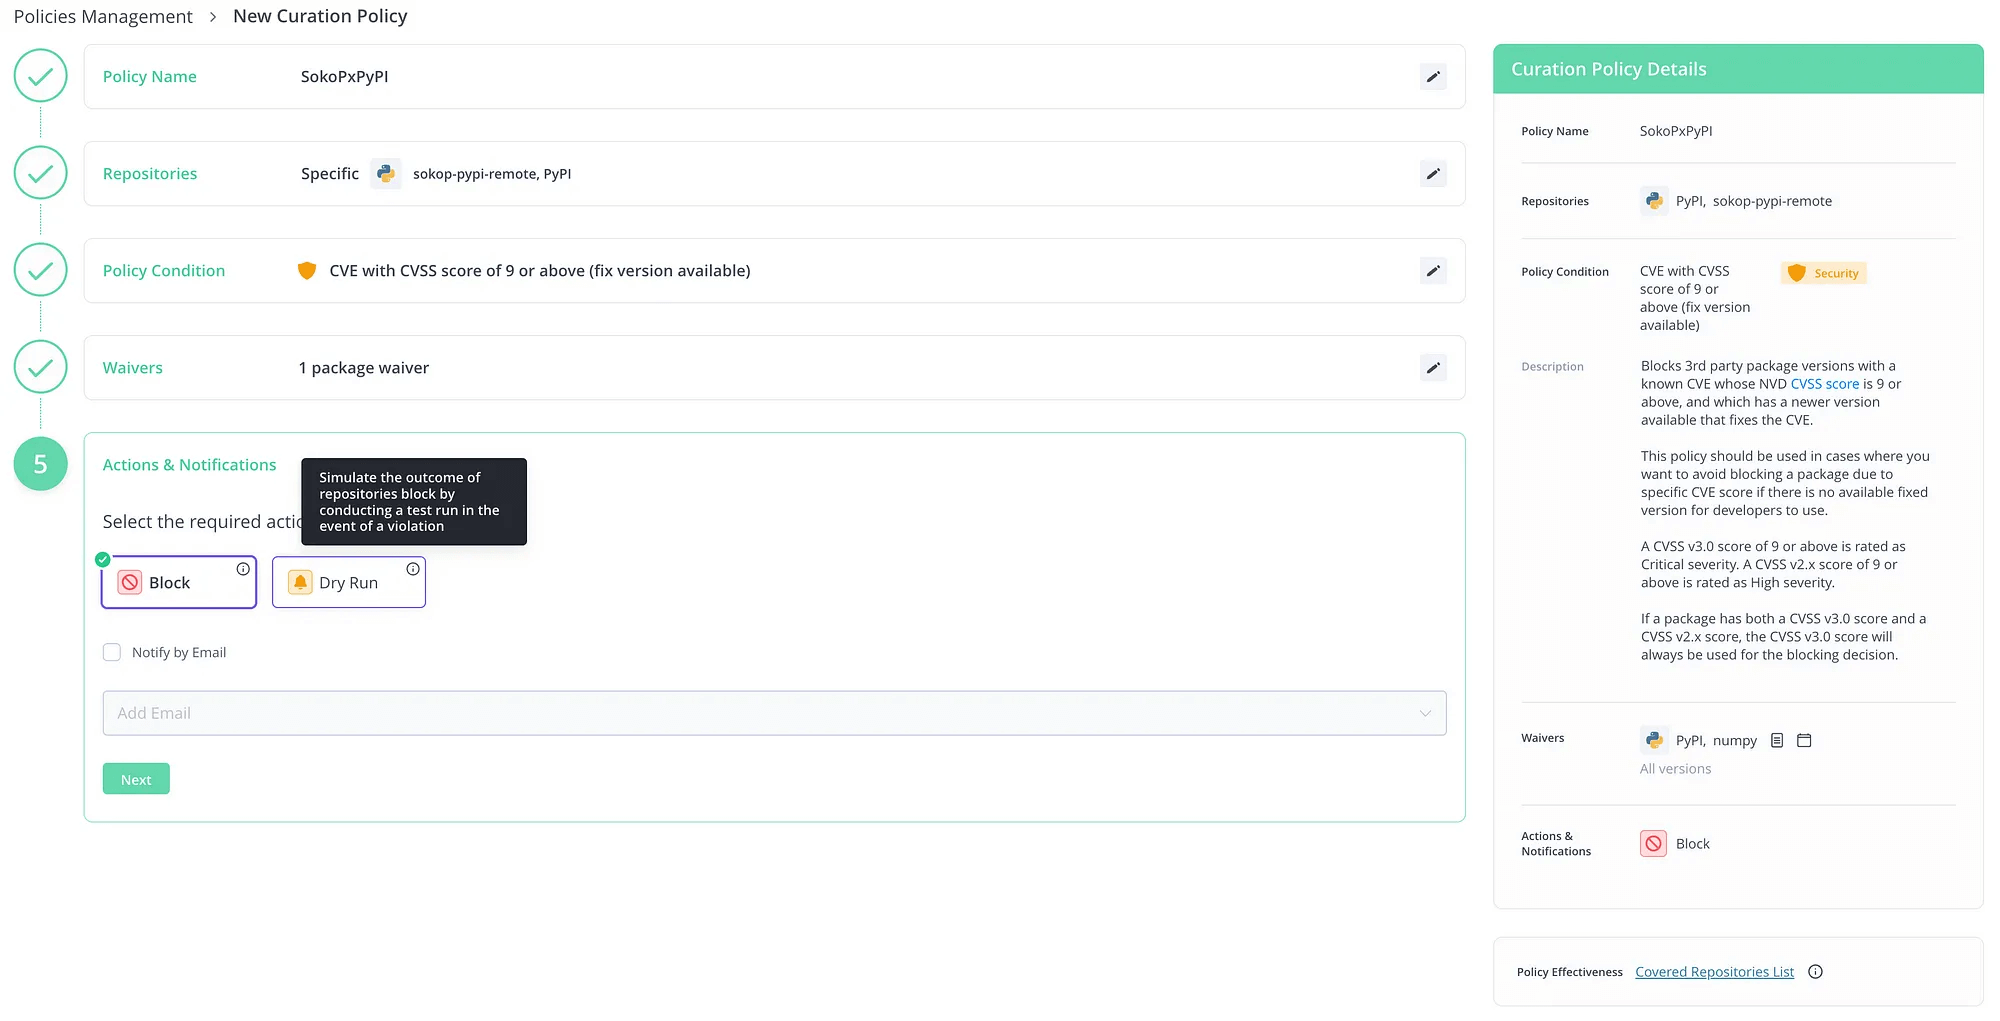This screenshot has height=1021, width=2000.
Task: Enable the Notify by Email checkbox
Action: (112, 653)
